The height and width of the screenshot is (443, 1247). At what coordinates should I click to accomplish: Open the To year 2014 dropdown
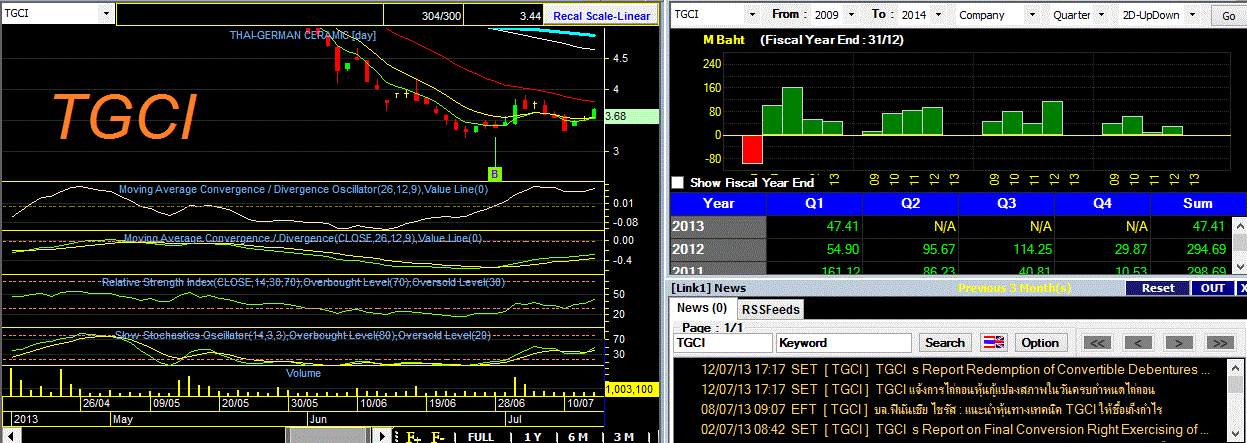click(939, 15)
